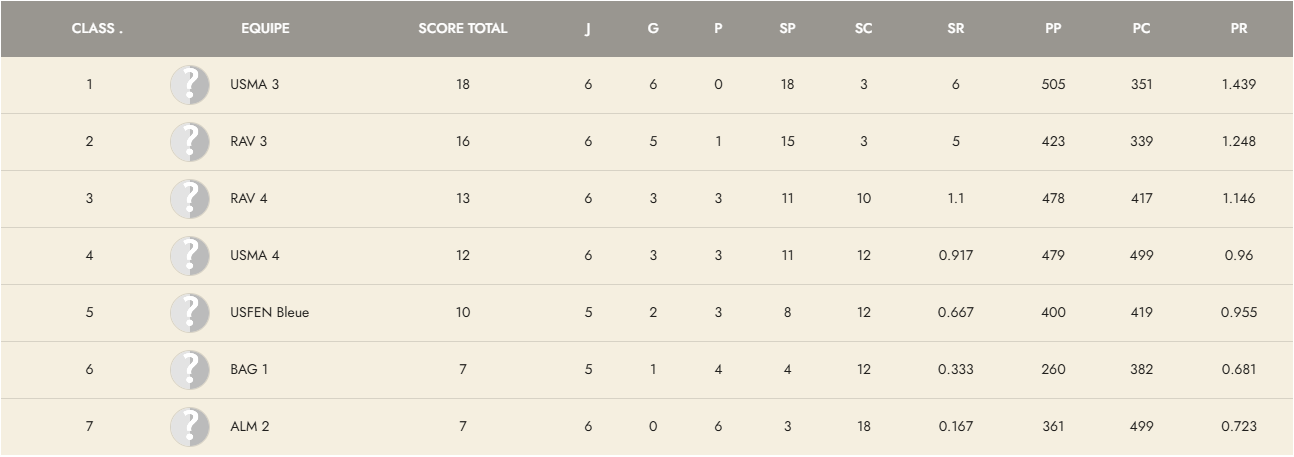Click the EQUIPE column header
The height and width of the screenshot is (457, 1294).
pos(265,29)
